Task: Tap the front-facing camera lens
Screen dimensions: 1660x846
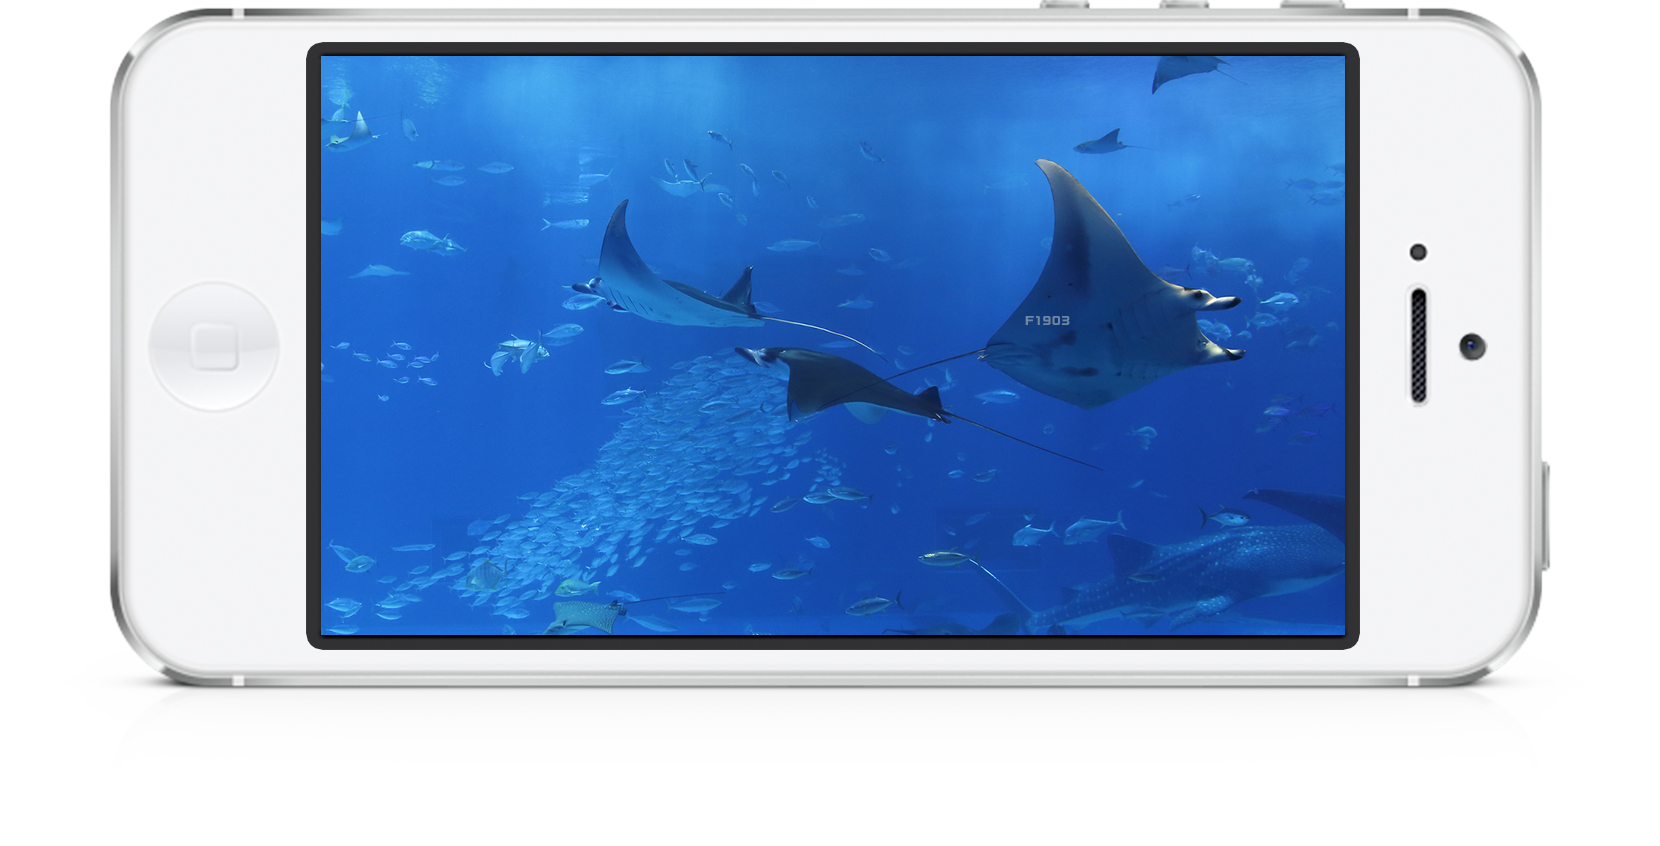Action: pyautogui.click(x=1472, y=347)
